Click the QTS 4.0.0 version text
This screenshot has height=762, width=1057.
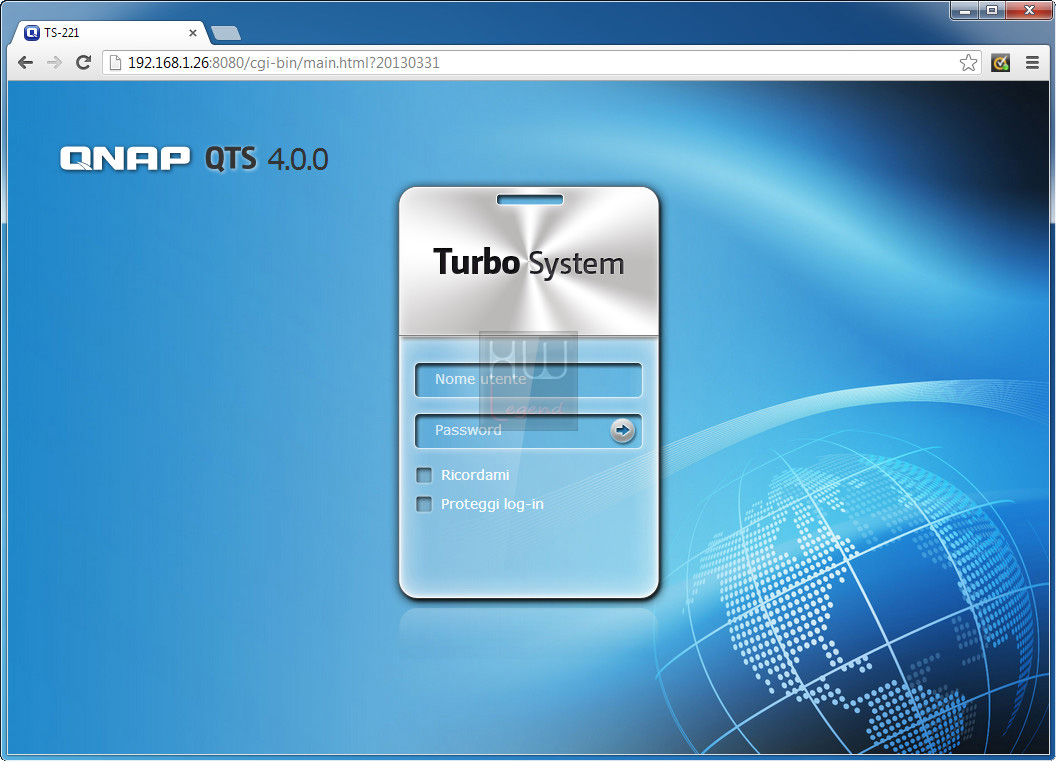coord(266,159)
